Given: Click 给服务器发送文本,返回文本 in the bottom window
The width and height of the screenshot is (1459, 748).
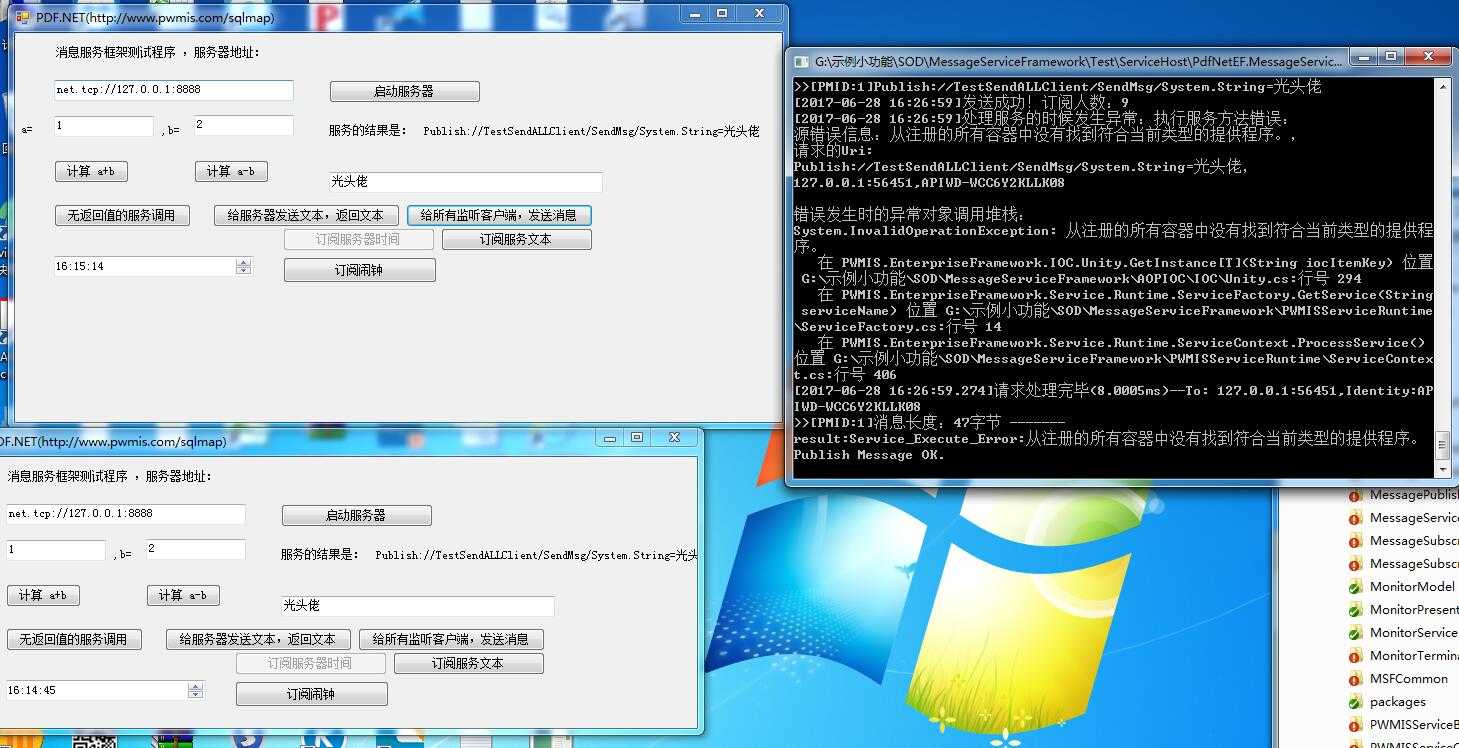Looking at the screenshot, I should 258,639.
